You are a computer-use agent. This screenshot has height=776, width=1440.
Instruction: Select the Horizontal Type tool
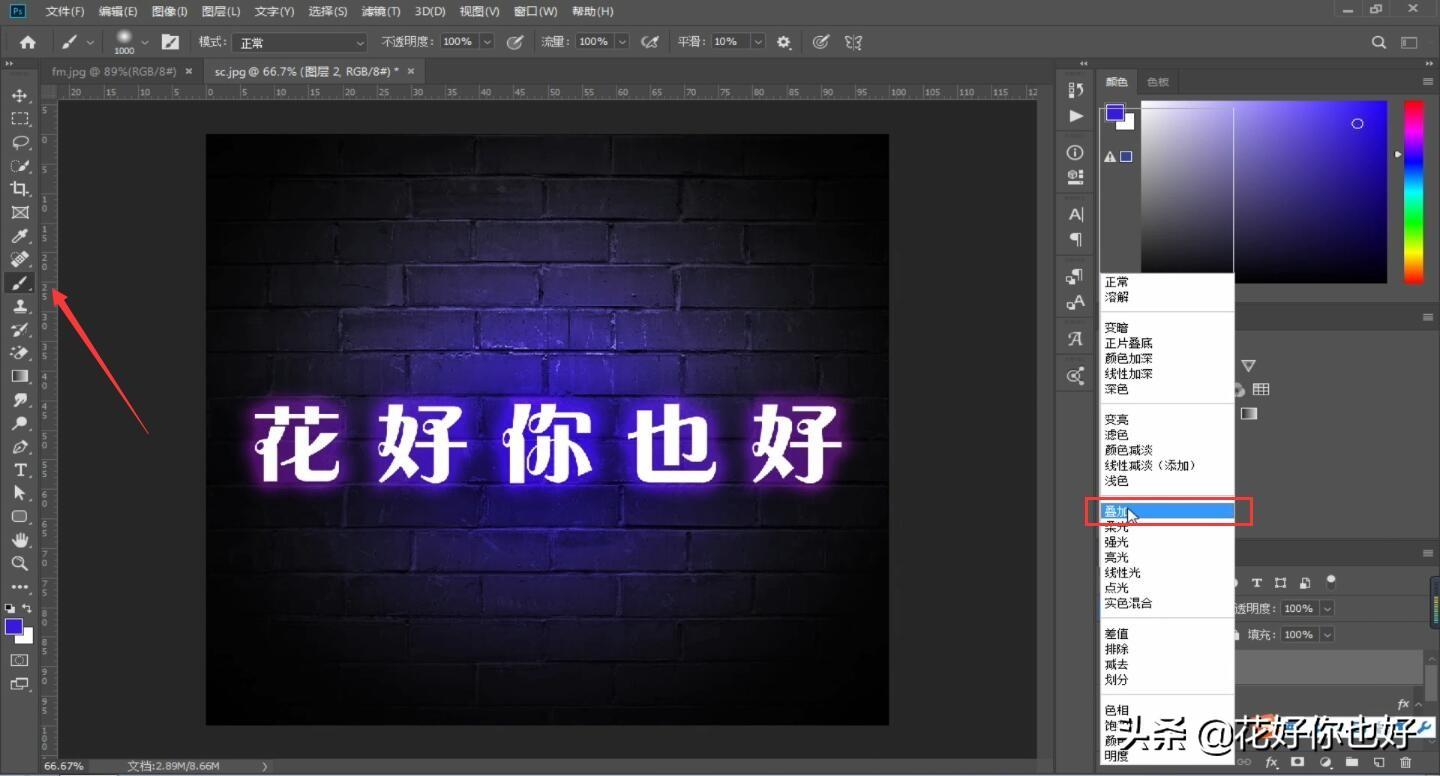(x=19, y=470)
